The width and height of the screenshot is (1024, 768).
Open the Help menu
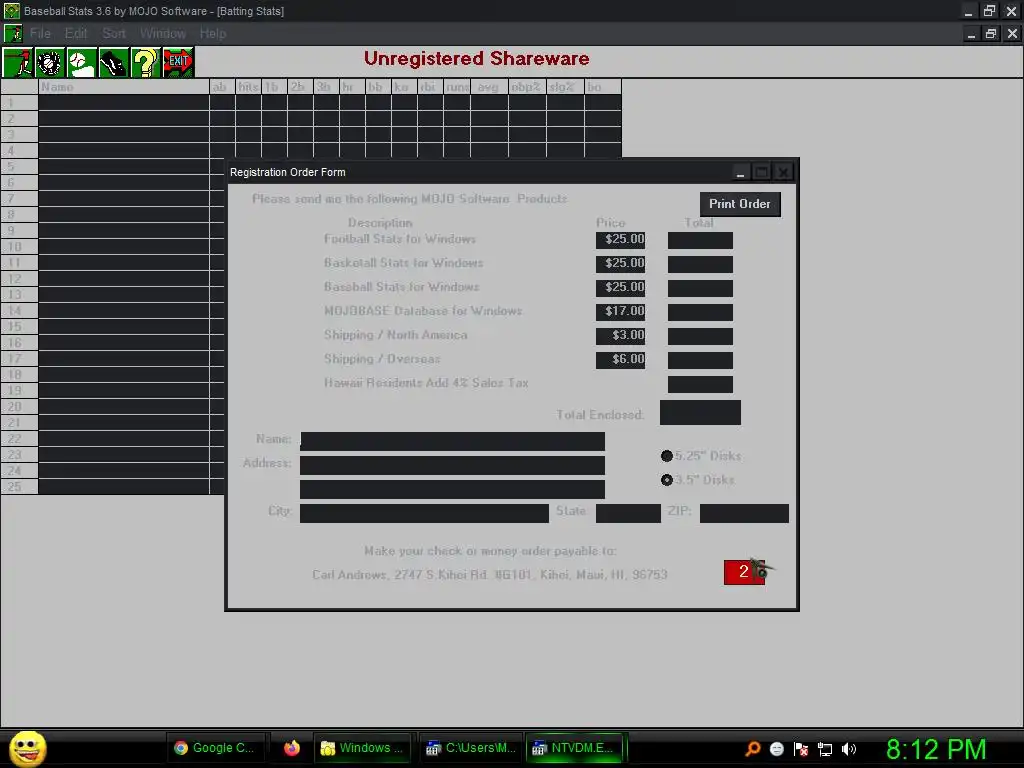(x=213, y=33)
